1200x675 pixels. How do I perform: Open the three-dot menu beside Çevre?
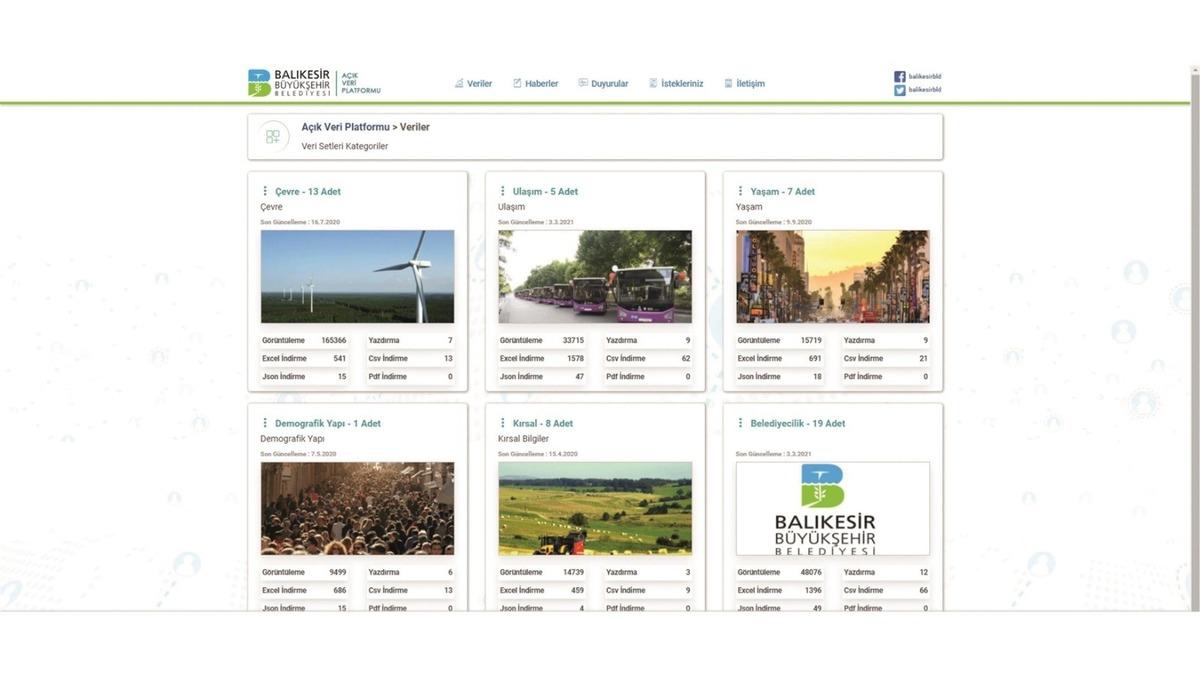(x=265, y=191)
